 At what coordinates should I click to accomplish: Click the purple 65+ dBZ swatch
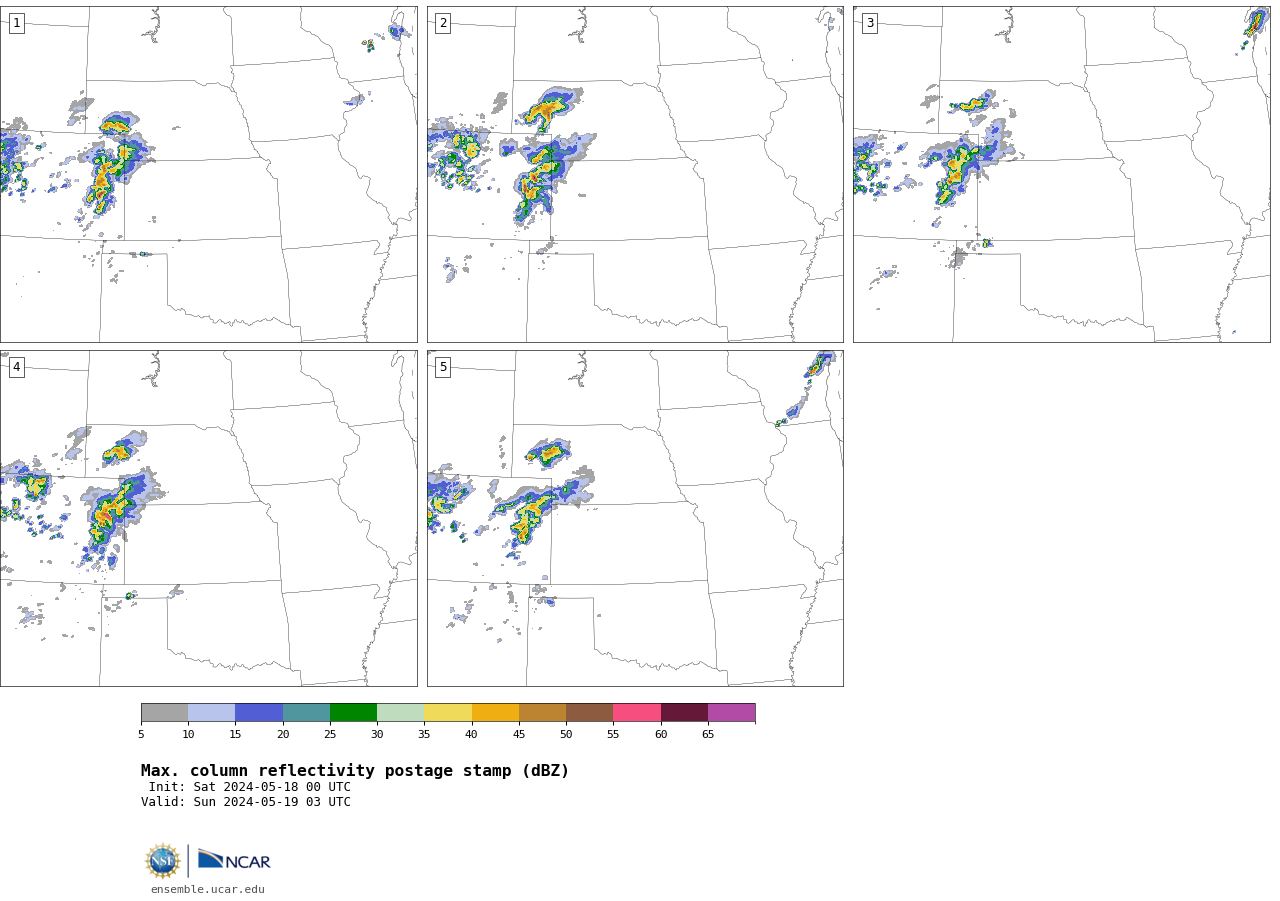coord(731,713)
